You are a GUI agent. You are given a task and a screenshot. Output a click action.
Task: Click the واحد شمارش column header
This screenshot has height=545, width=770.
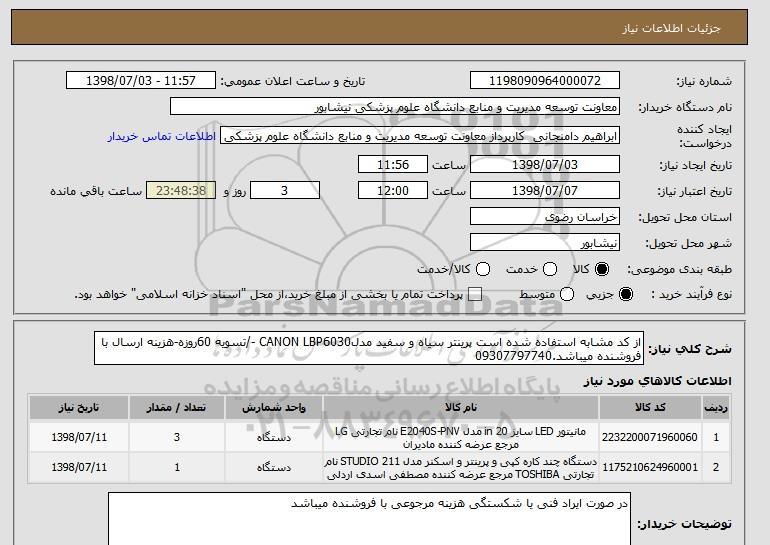click(274, 408)
